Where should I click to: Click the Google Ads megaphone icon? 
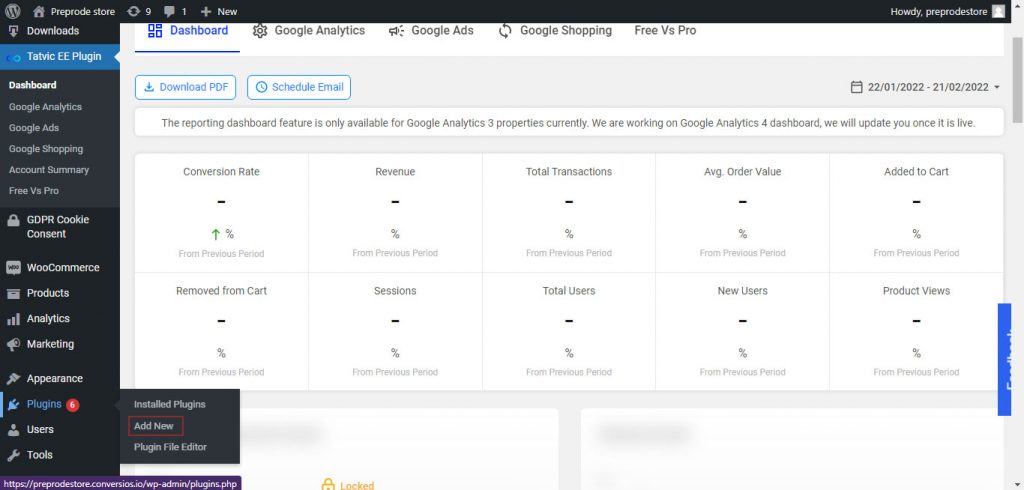[x=396, y=31]
